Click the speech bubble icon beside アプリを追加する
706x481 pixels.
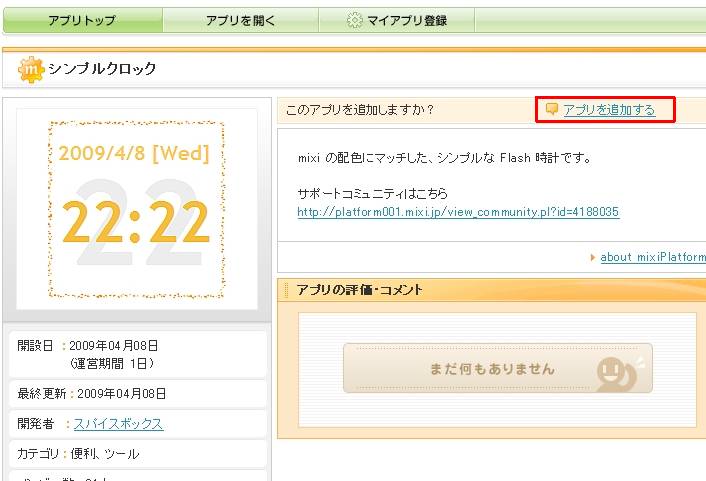(552, 109)
